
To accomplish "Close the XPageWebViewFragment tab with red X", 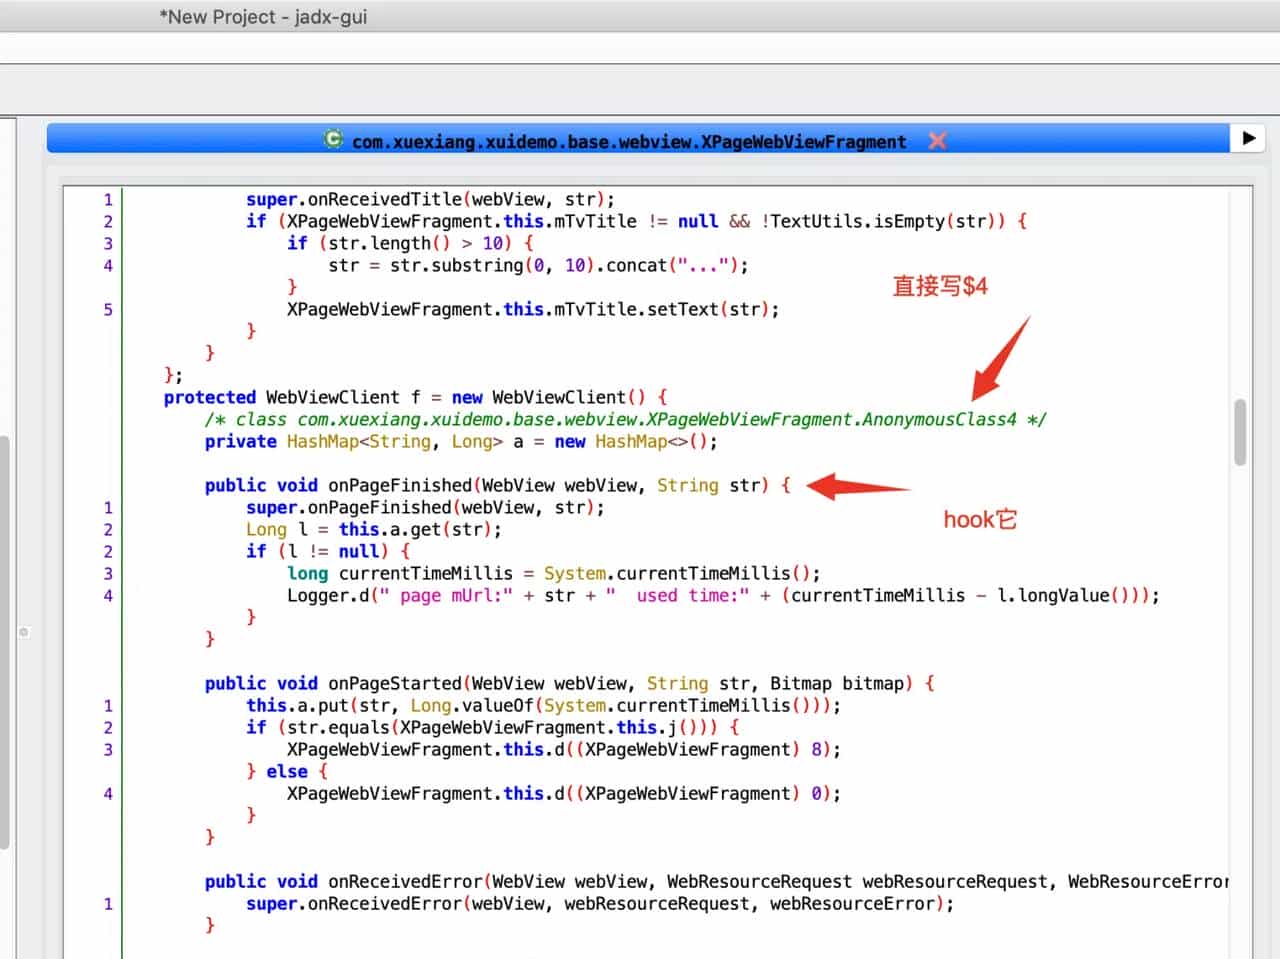I will click(x=937, y=141).
